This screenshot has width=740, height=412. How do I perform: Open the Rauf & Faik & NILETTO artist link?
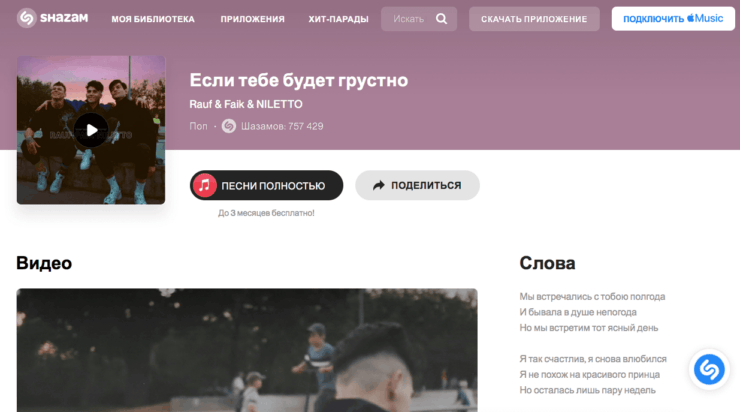coord(246,104)
